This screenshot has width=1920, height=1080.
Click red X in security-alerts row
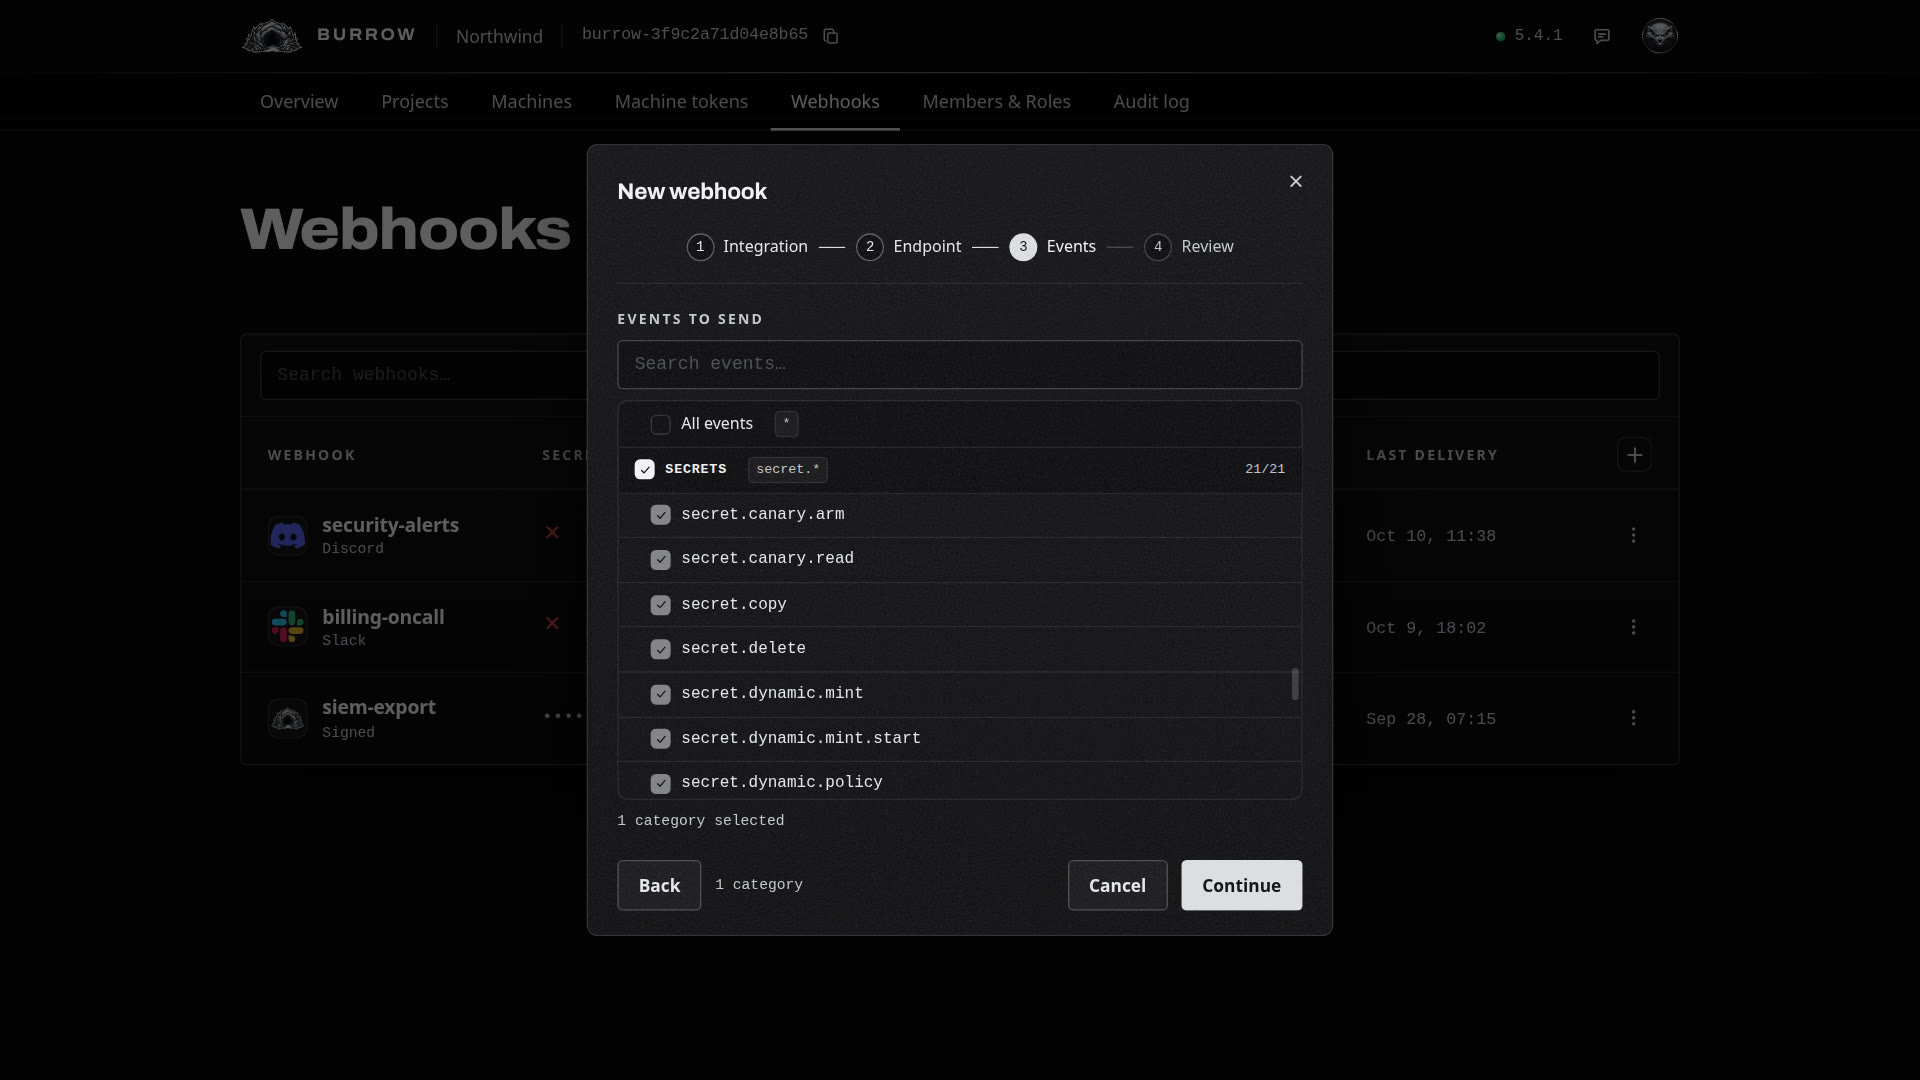(x=552, y=532)
